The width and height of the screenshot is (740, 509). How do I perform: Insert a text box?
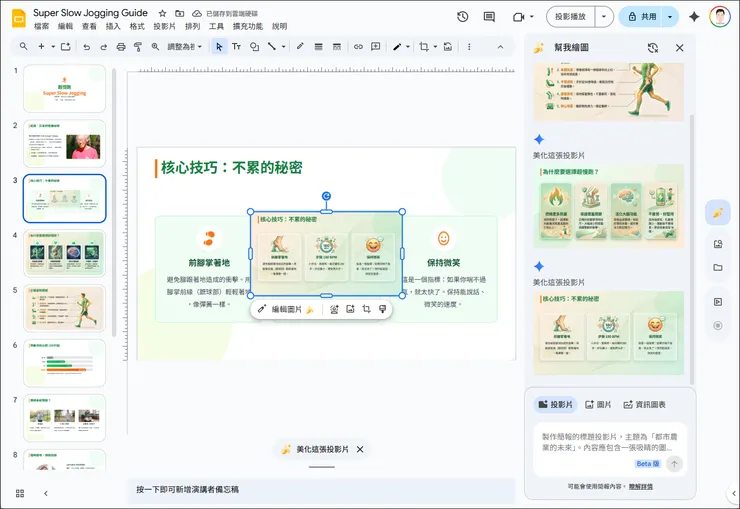click(x=236, y=47)
